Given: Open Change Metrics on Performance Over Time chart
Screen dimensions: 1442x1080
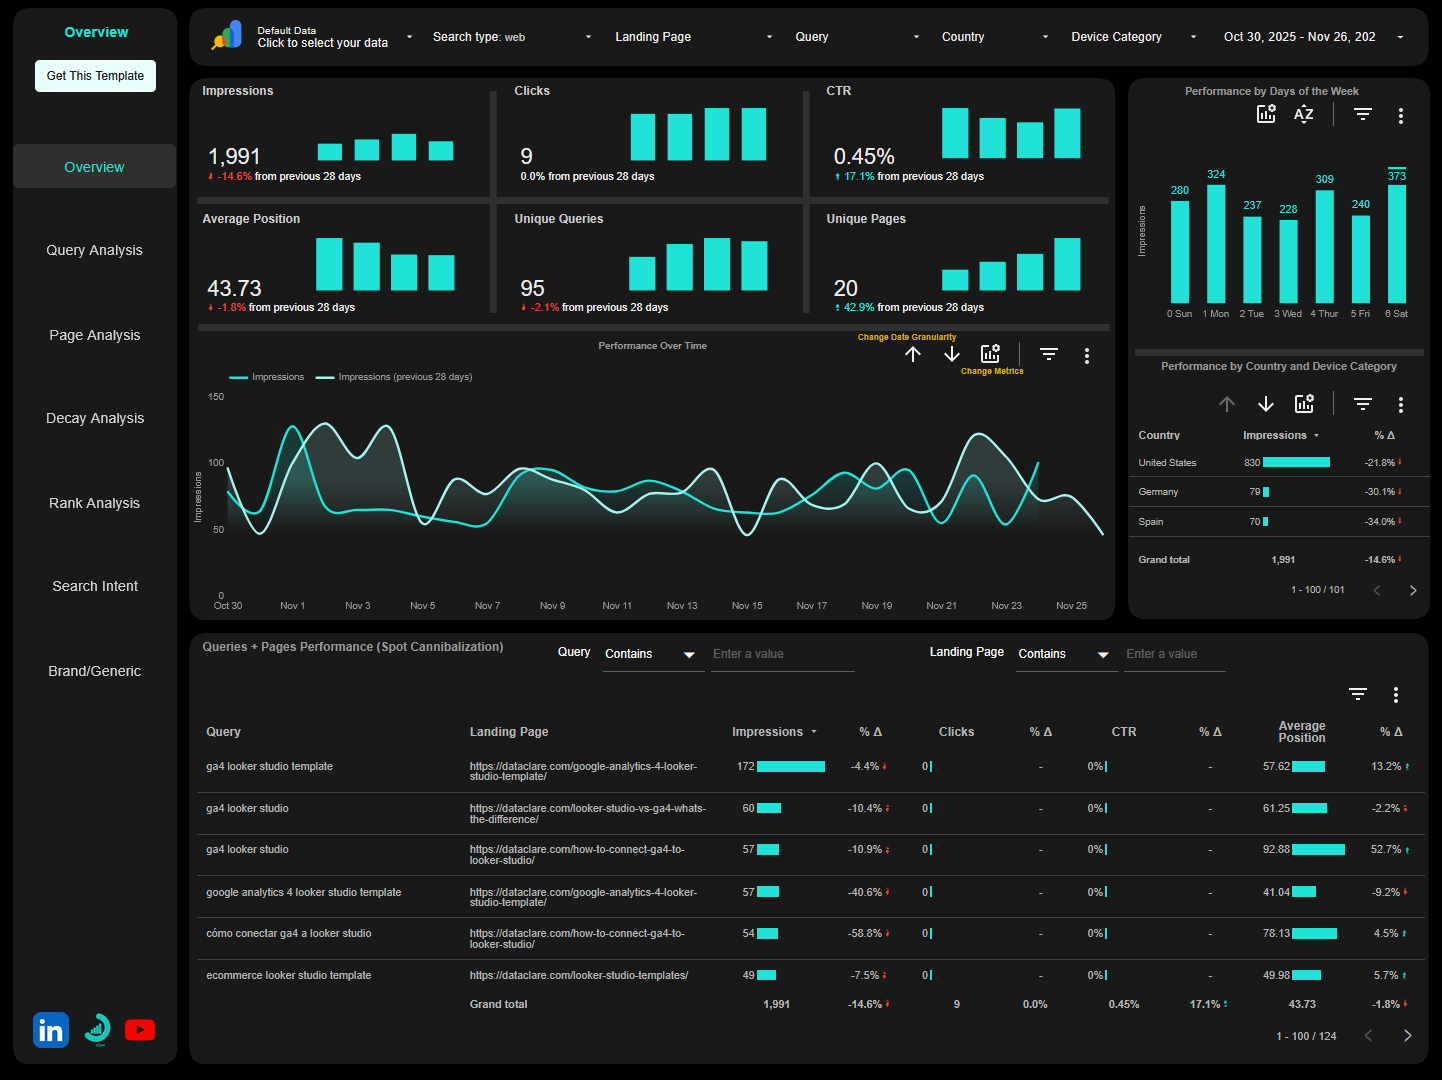Looking at the screenshot, I should (990, 352).
